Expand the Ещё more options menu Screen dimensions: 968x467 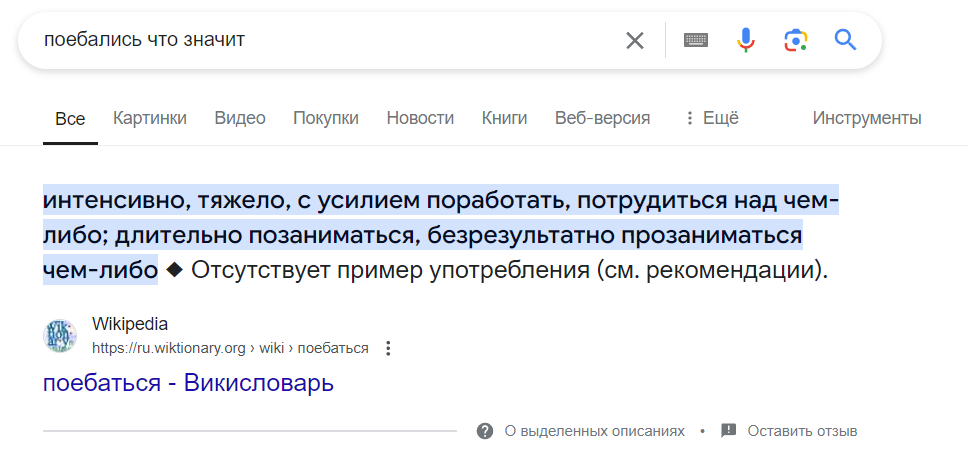711,118
